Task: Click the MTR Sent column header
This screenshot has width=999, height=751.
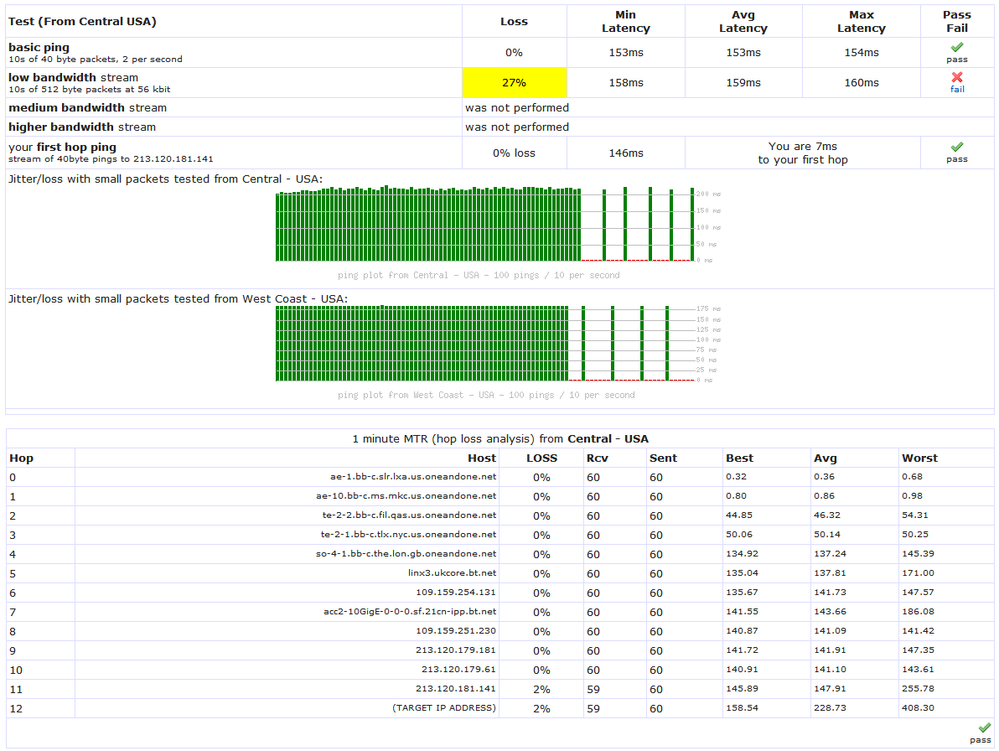Action: [x=663, y=458]
